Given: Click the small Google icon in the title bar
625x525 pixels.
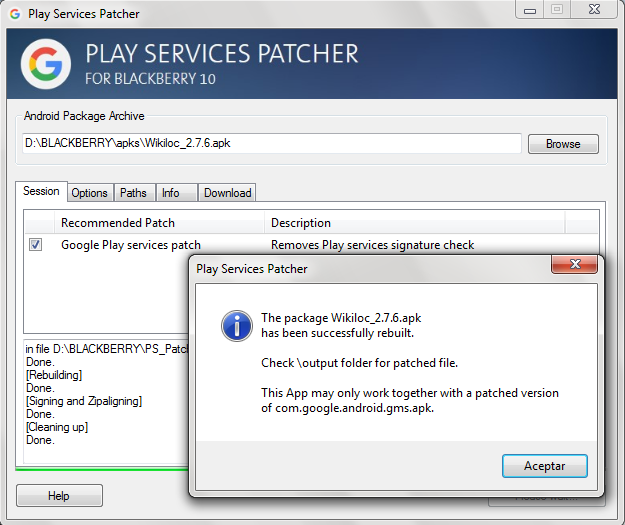Looking at the screenshot, I should (15, 14).
